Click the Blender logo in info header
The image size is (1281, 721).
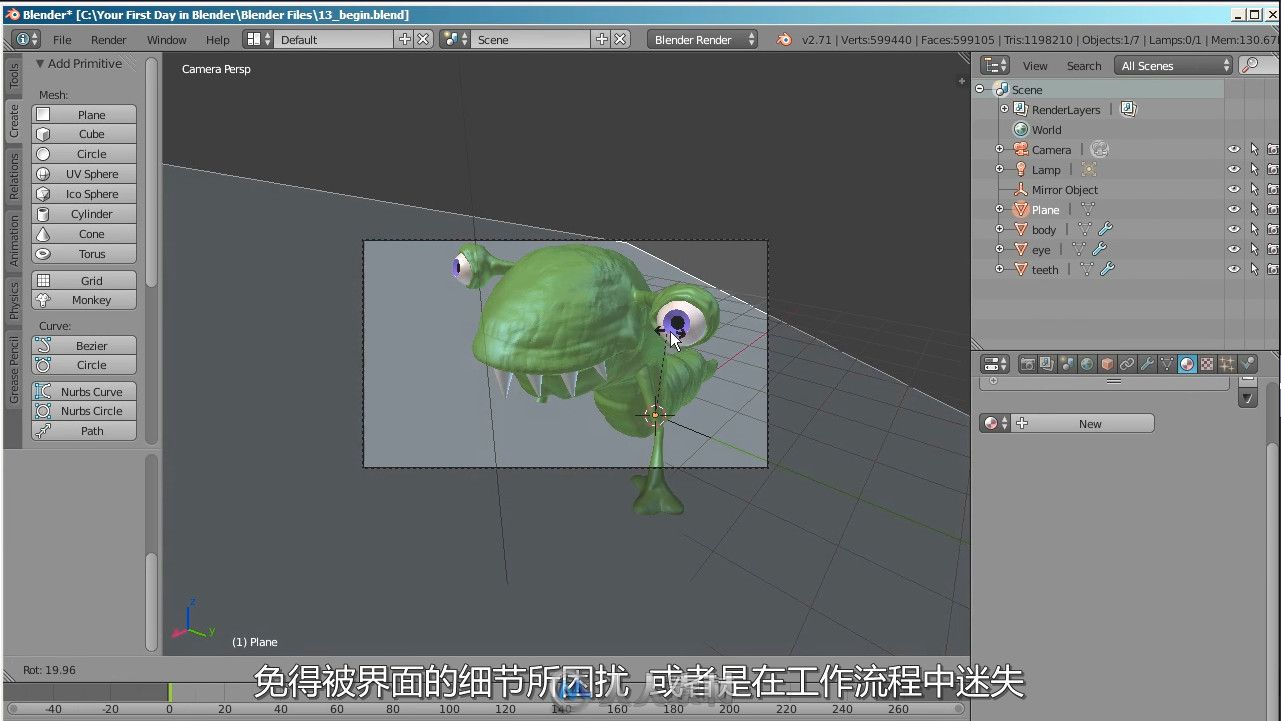[784, 40]
